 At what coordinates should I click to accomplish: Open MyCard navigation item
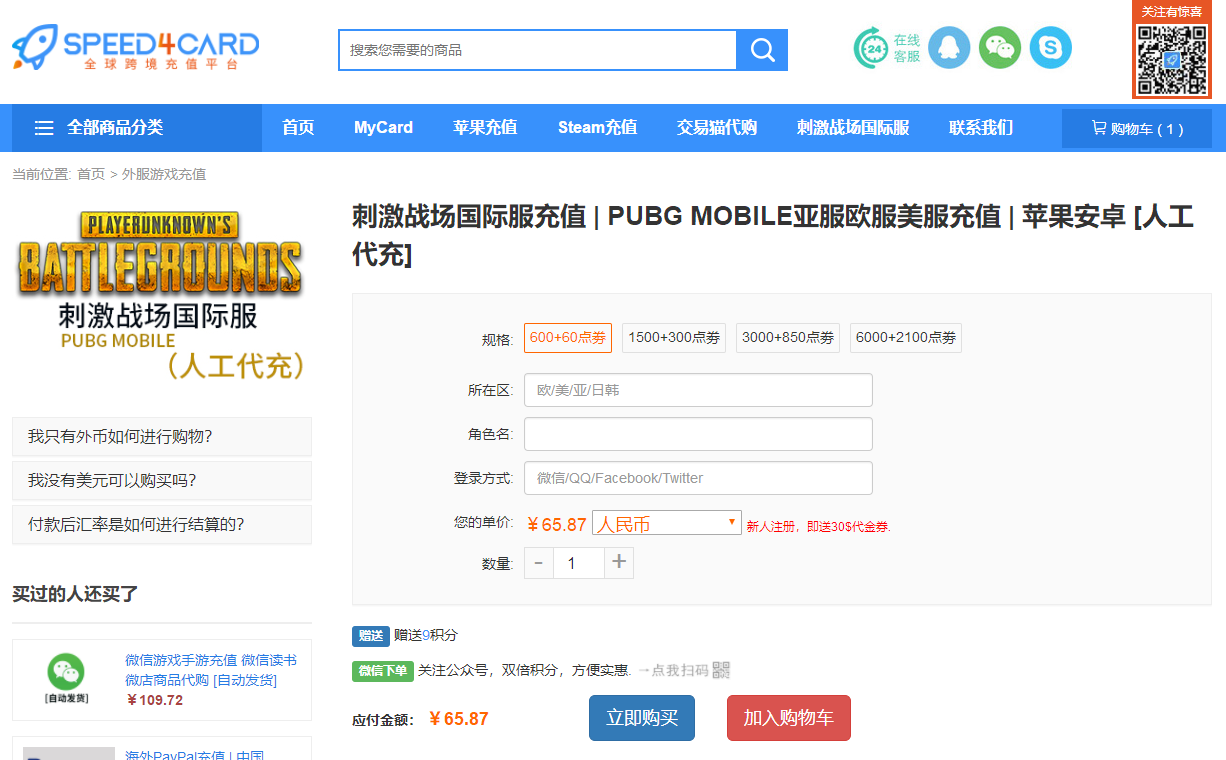point(383,128)
